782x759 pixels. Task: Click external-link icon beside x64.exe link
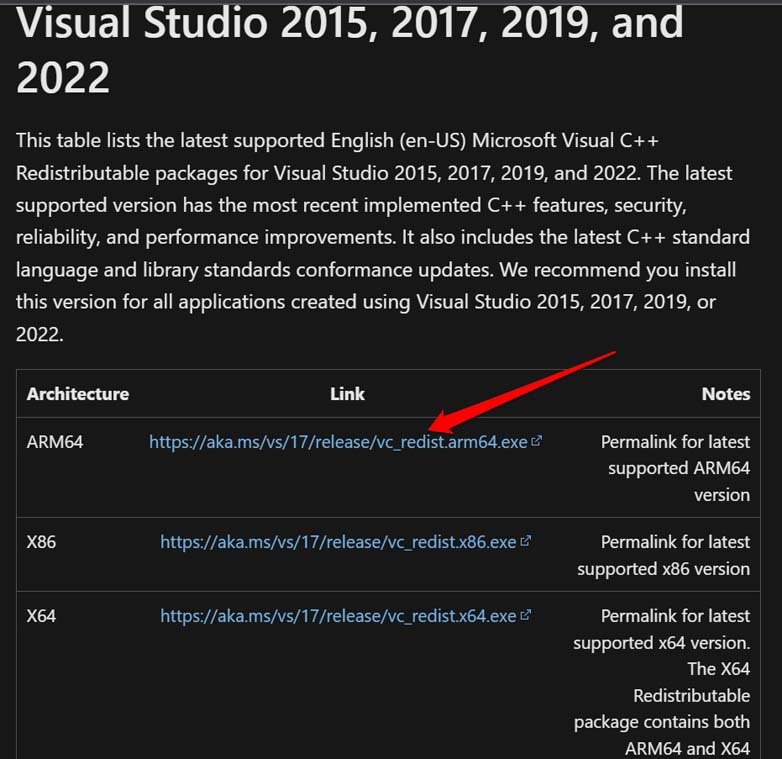(525, 616)
